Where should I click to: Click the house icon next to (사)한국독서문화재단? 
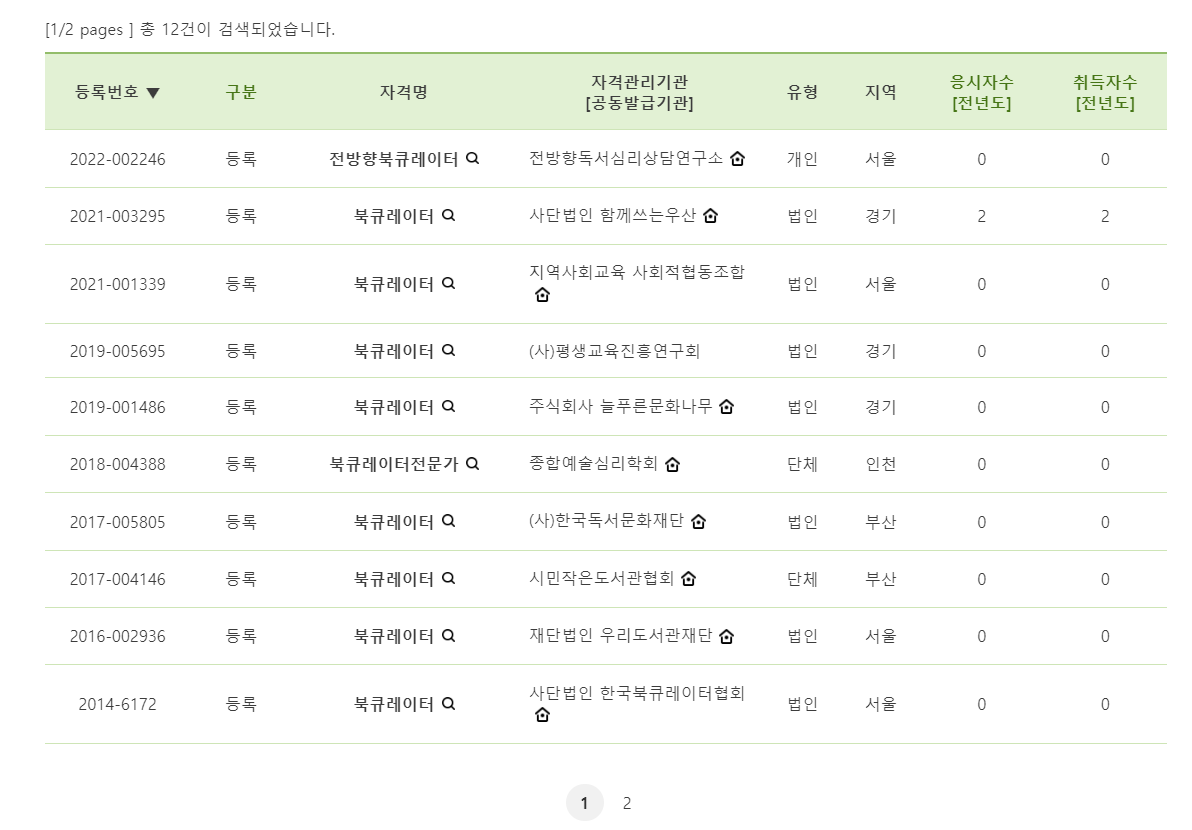699,522
